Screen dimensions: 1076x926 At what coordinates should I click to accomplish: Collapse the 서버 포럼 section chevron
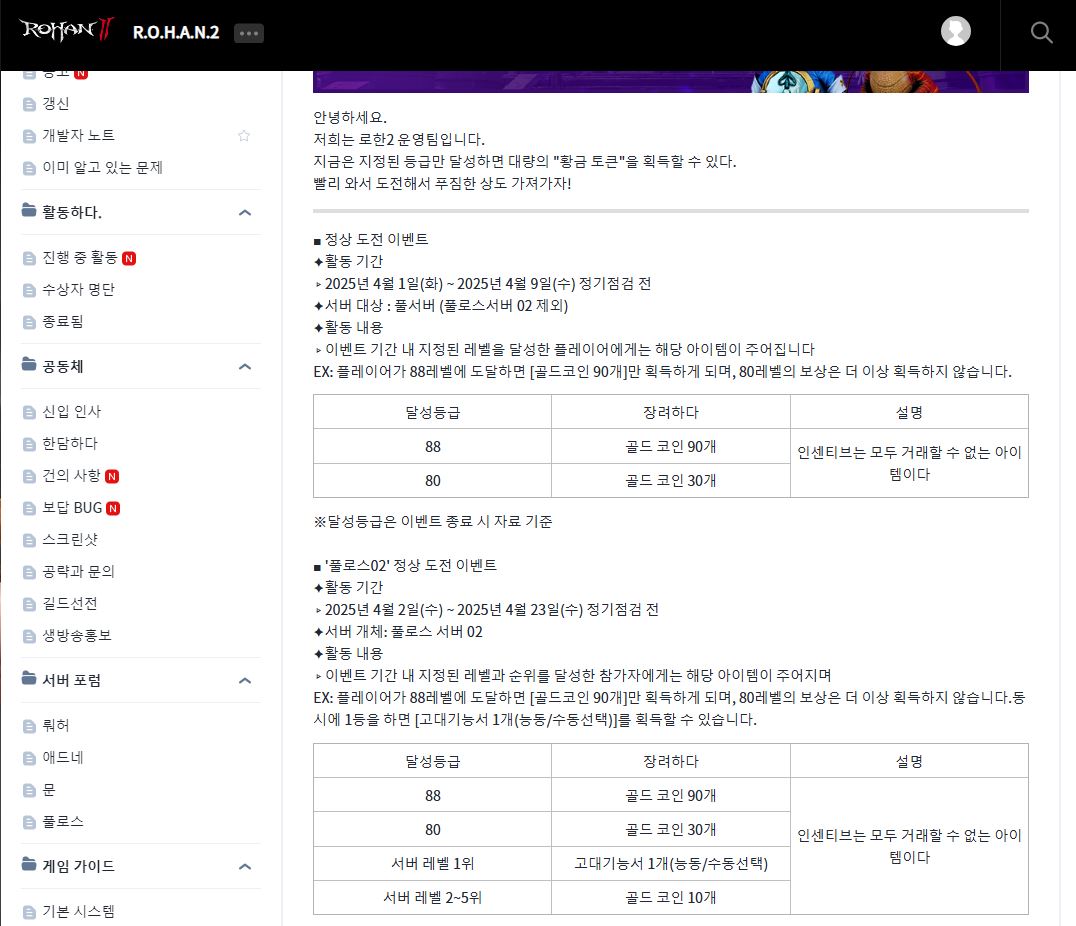[x=245, y=681]
